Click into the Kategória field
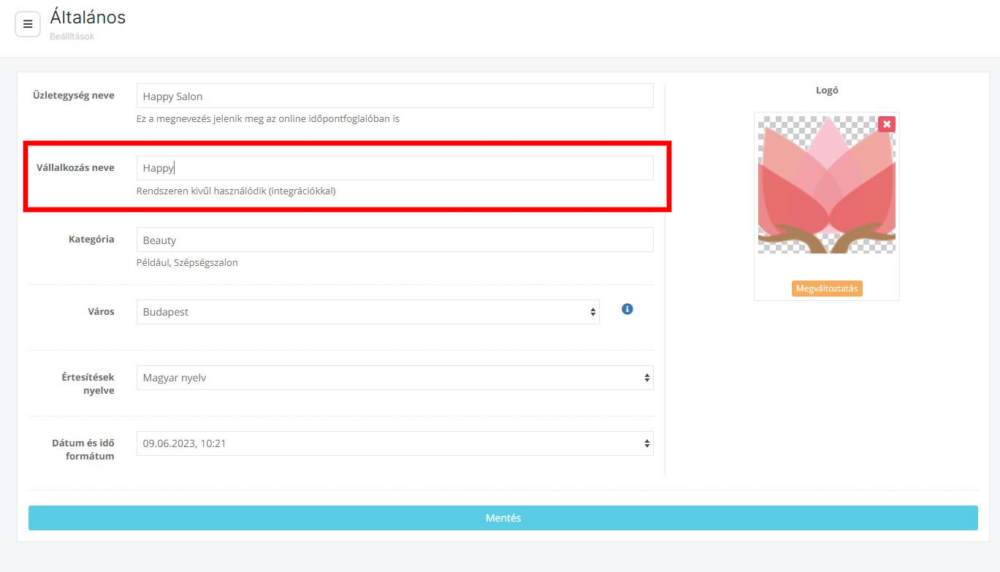Viewport: 1000px width, 572px height. 395,240
